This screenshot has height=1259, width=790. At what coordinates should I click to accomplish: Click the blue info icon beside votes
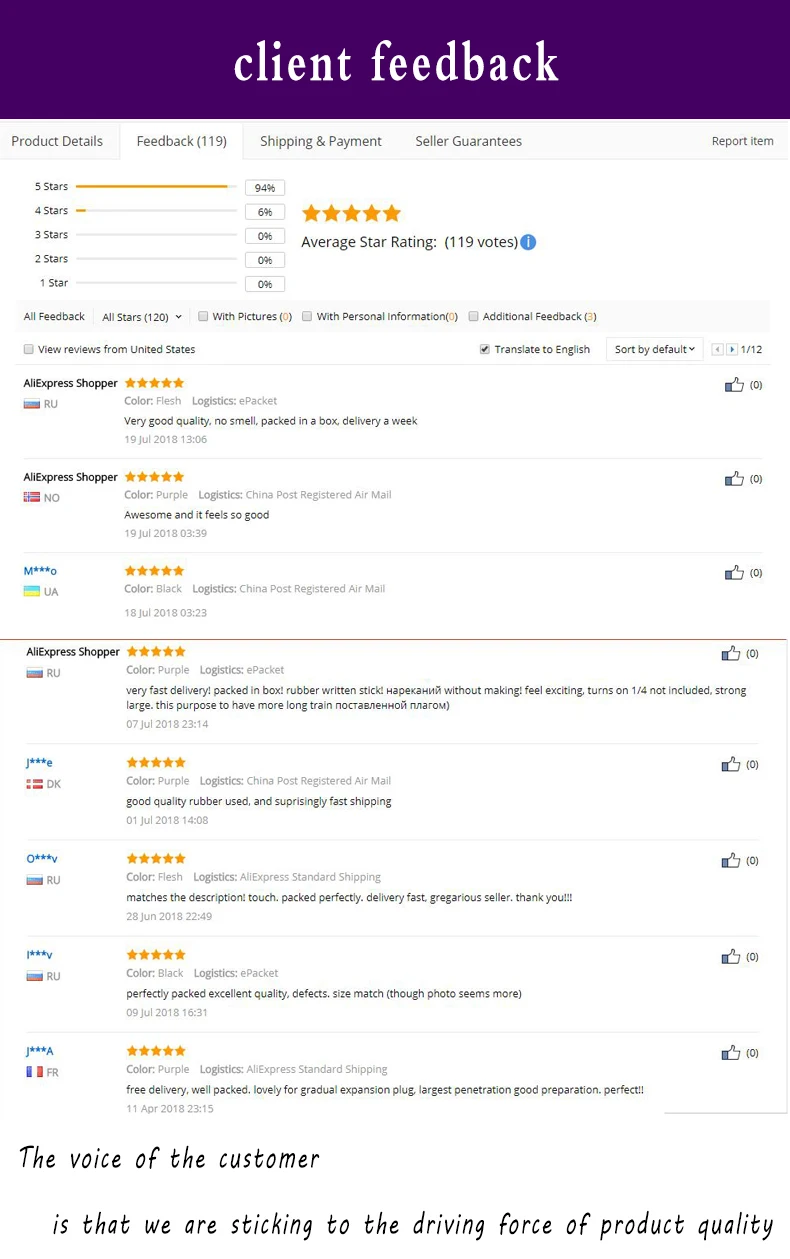point(528,242)
